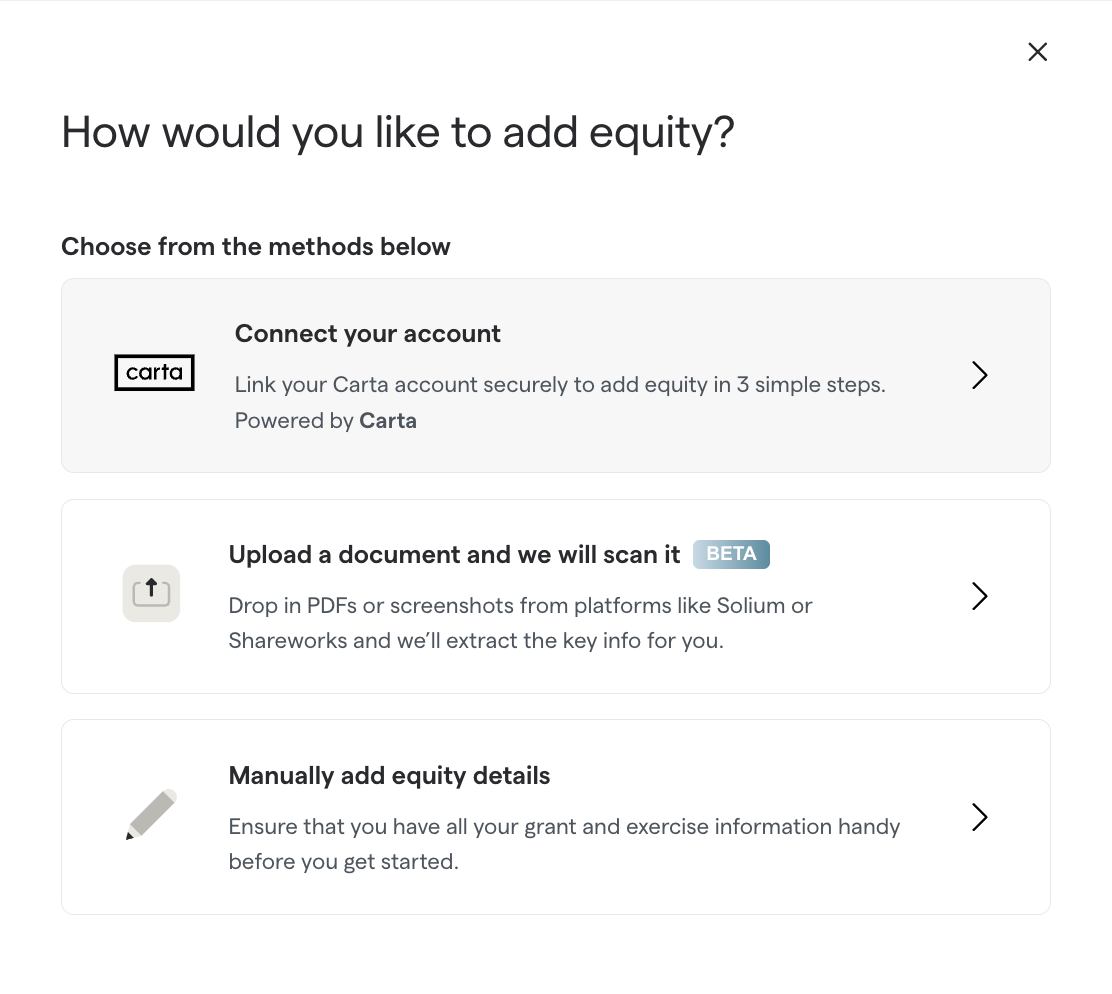Click the "Powered by Carta" text
The height and width of the screenshot is (994, 1112).
[325, 421]
